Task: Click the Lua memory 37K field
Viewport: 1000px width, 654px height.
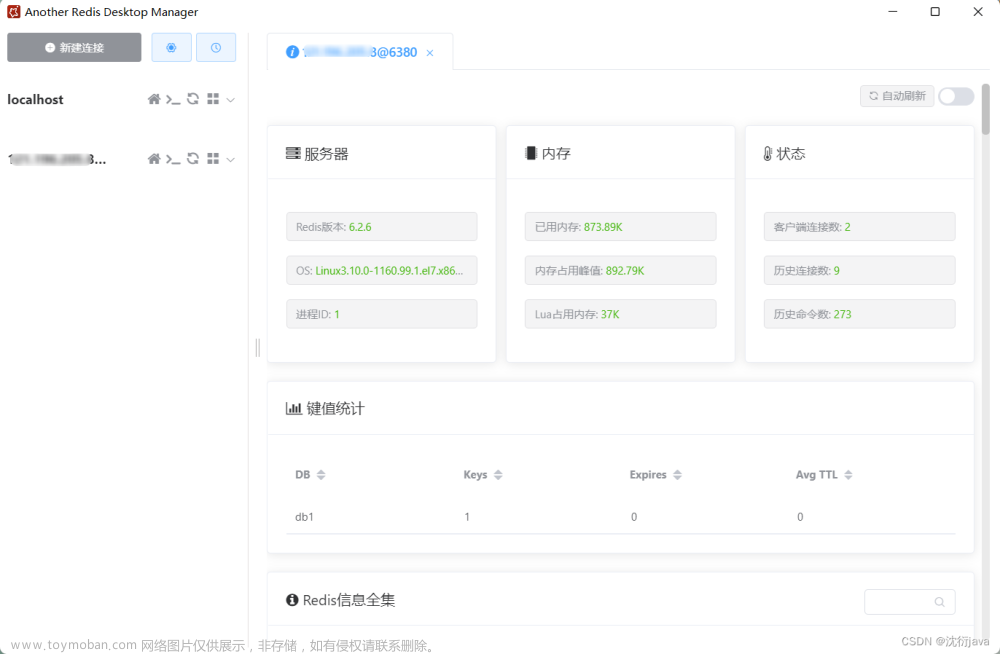Action: [621, 314]
